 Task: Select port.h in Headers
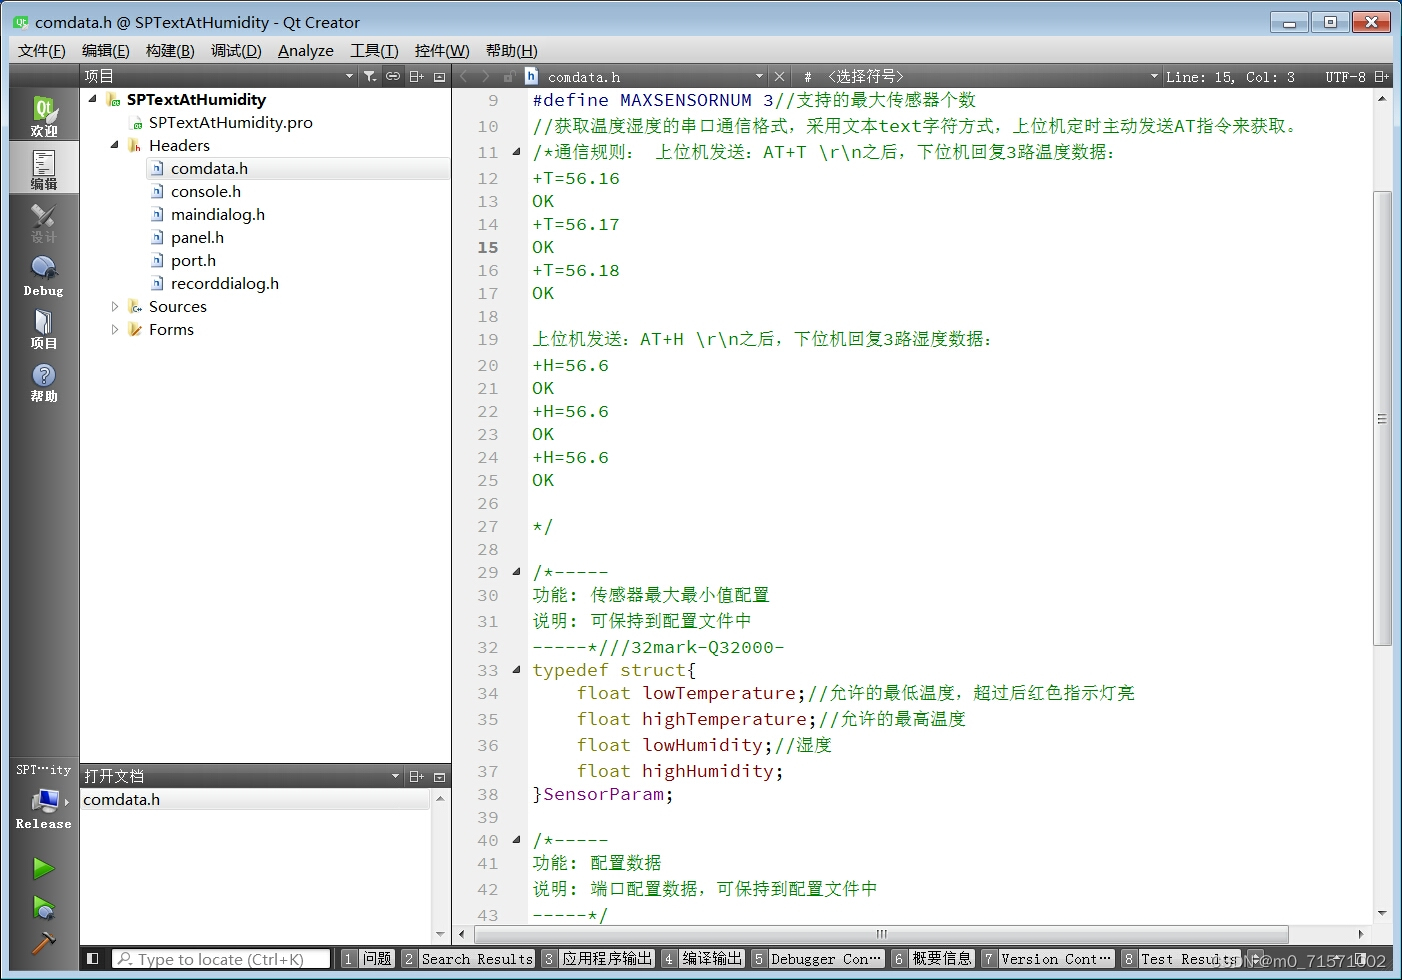click(x=193, y=260)
